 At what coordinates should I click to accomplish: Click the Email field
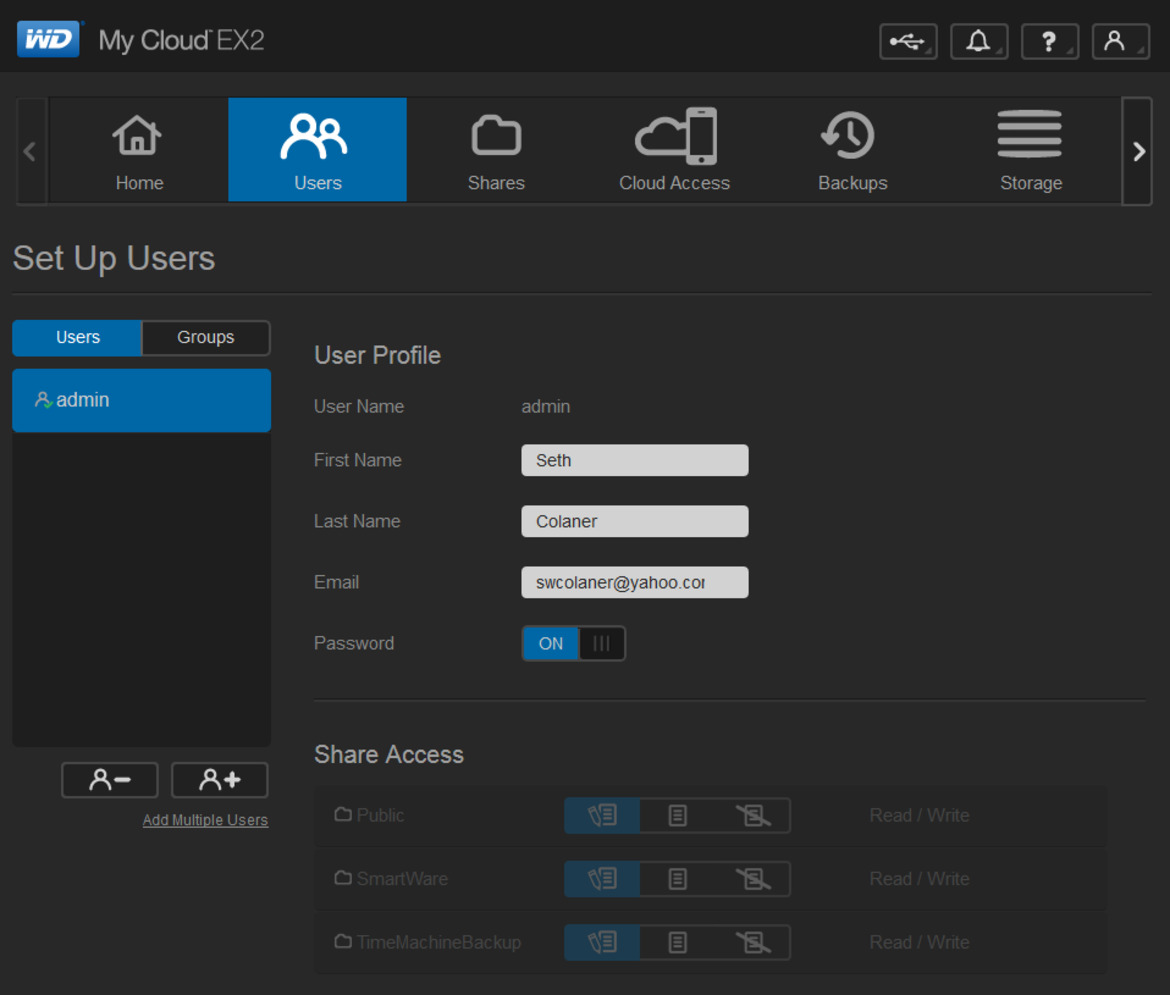[x=635, y=582]
